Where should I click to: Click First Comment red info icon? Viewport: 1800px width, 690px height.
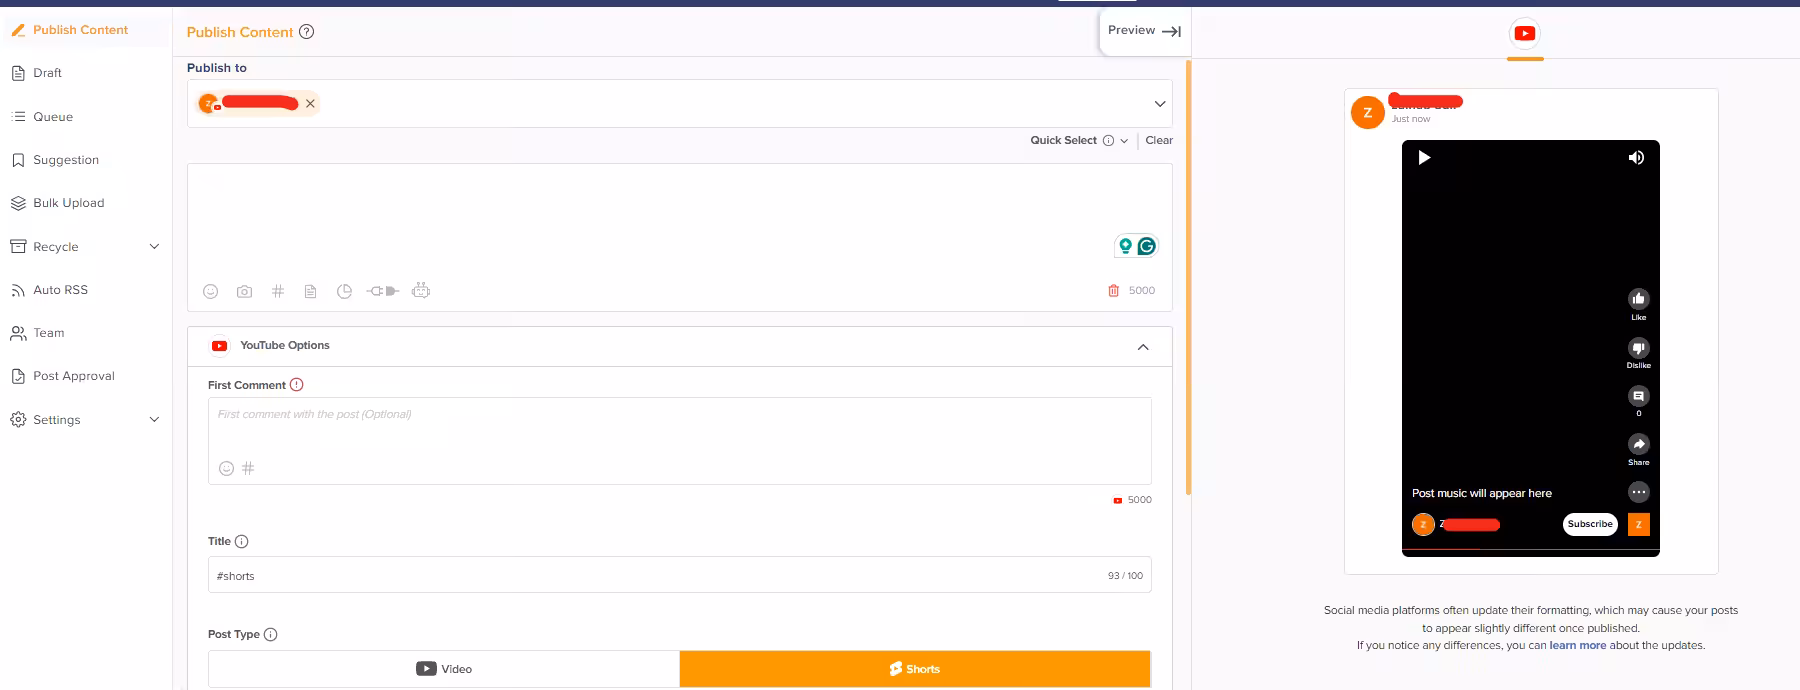pyautogui.click(x=296, y=385)
